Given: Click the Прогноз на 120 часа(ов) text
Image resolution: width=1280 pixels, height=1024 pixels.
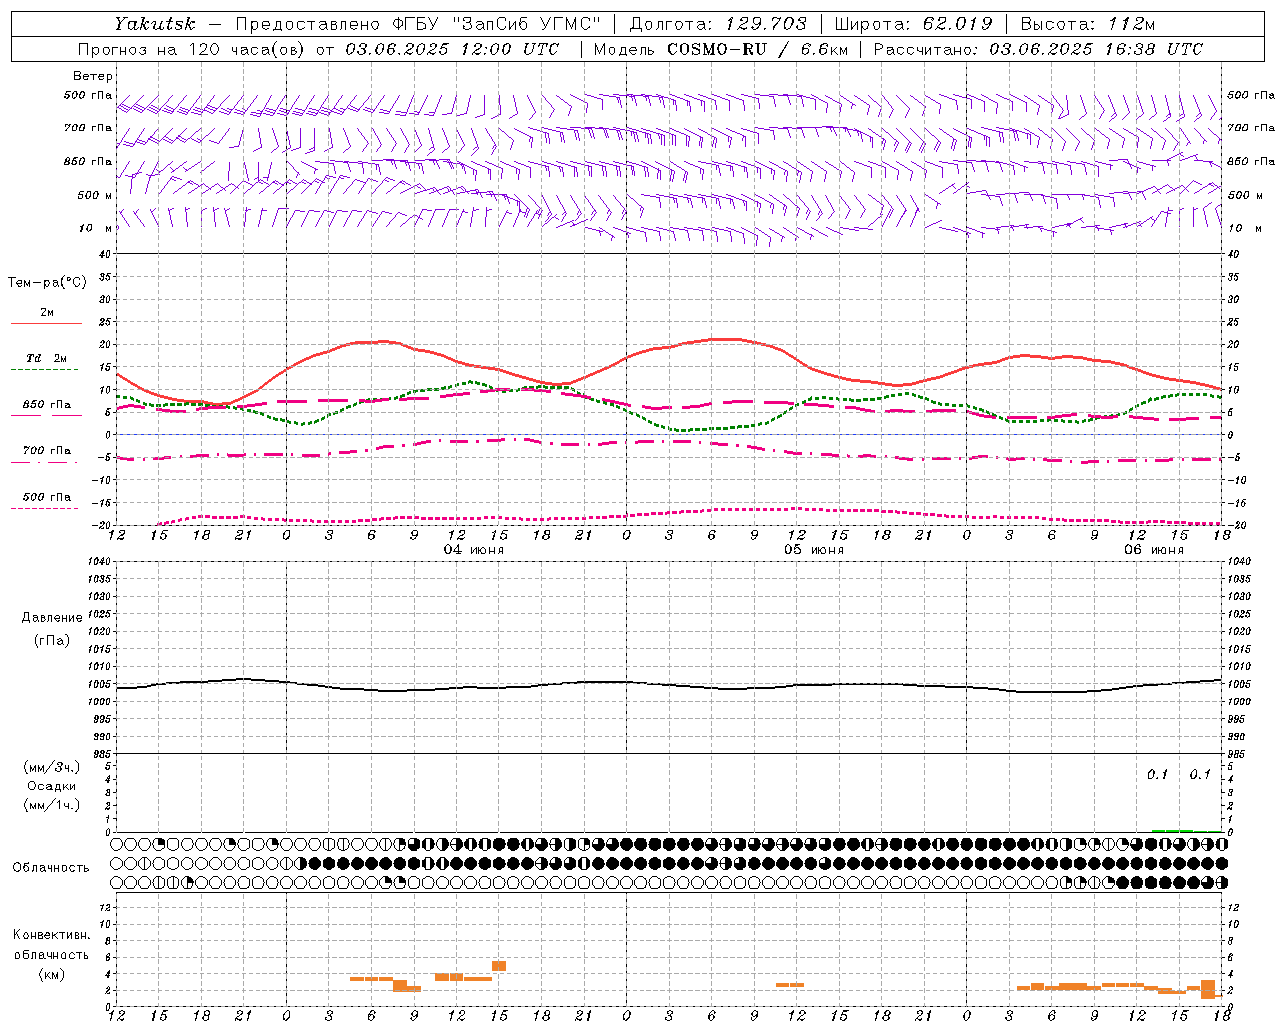Looking at the screenshot, I should [191, 49].
